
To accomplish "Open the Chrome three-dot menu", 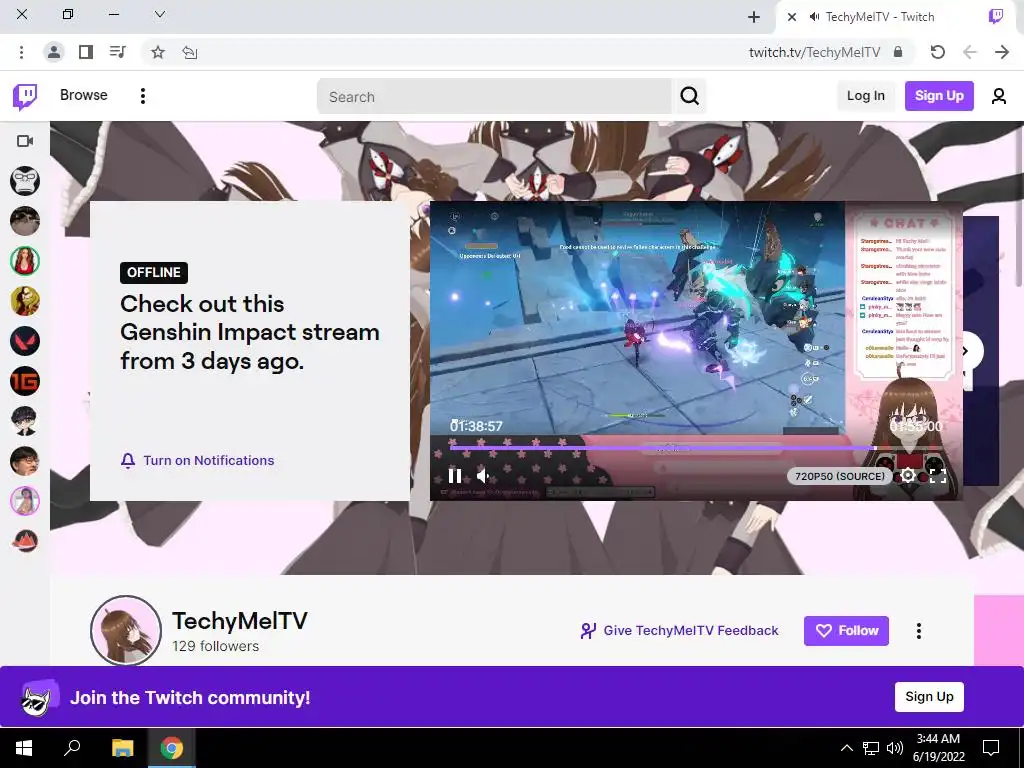I will pyautogui.click(x=22, y=52).
